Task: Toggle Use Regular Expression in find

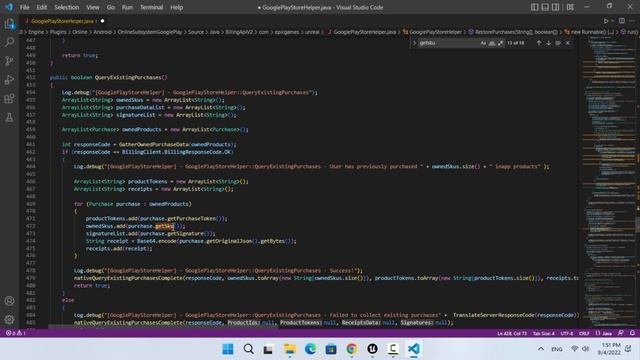Action: (x=500, y=43)
